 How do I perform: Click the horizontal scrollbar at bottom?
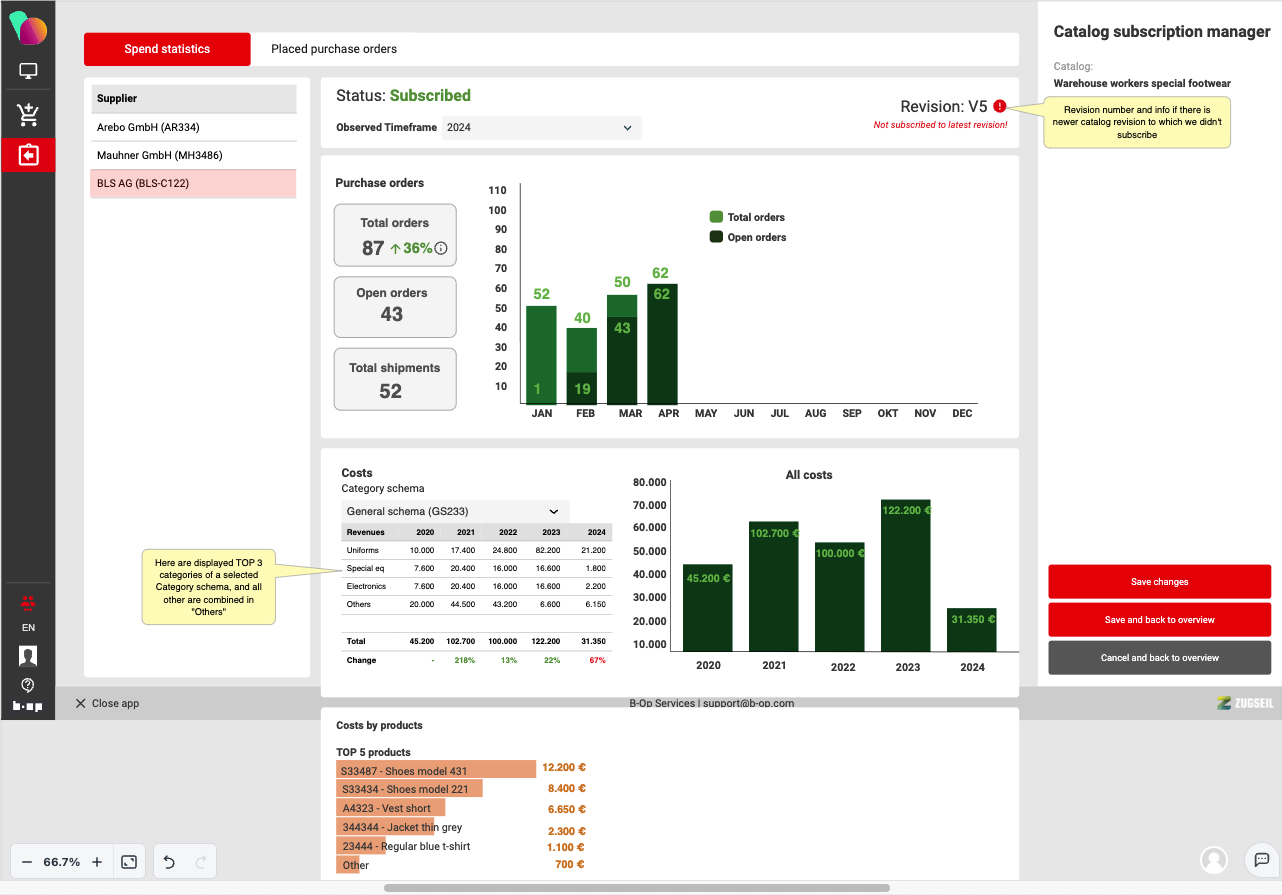pos(636,888)
